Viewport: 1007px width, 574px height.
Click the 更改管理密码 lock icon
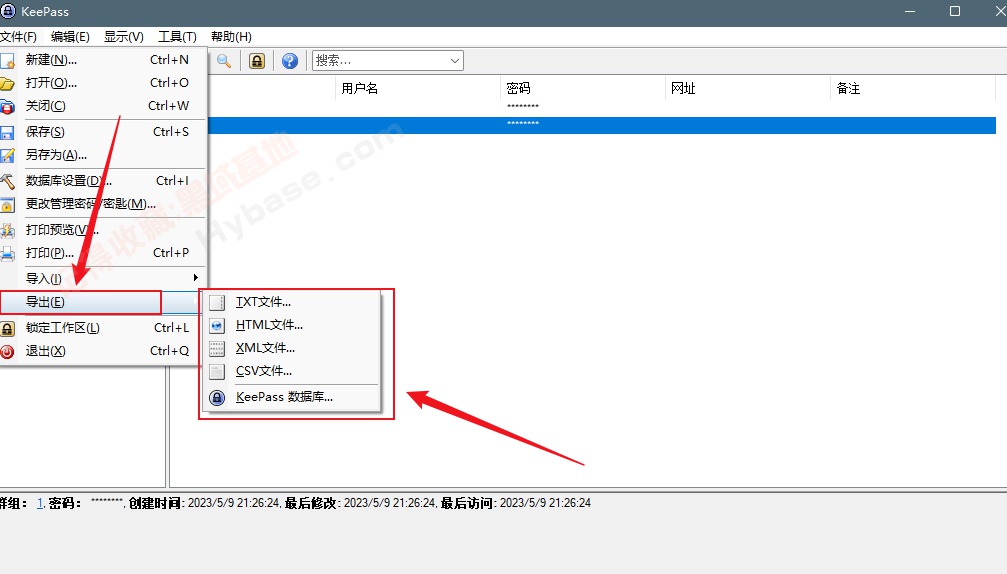[x=7, y=204]
